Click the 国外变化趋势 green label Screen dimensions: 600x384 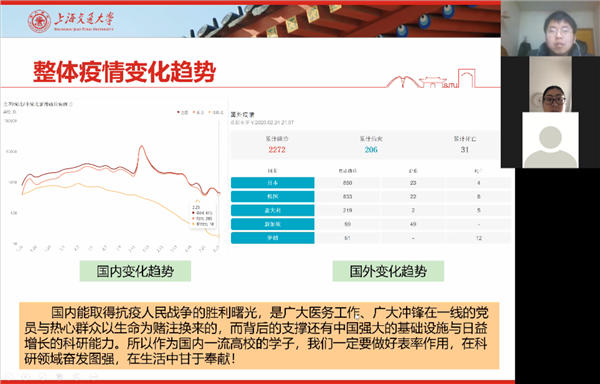[x=388, y=271]
